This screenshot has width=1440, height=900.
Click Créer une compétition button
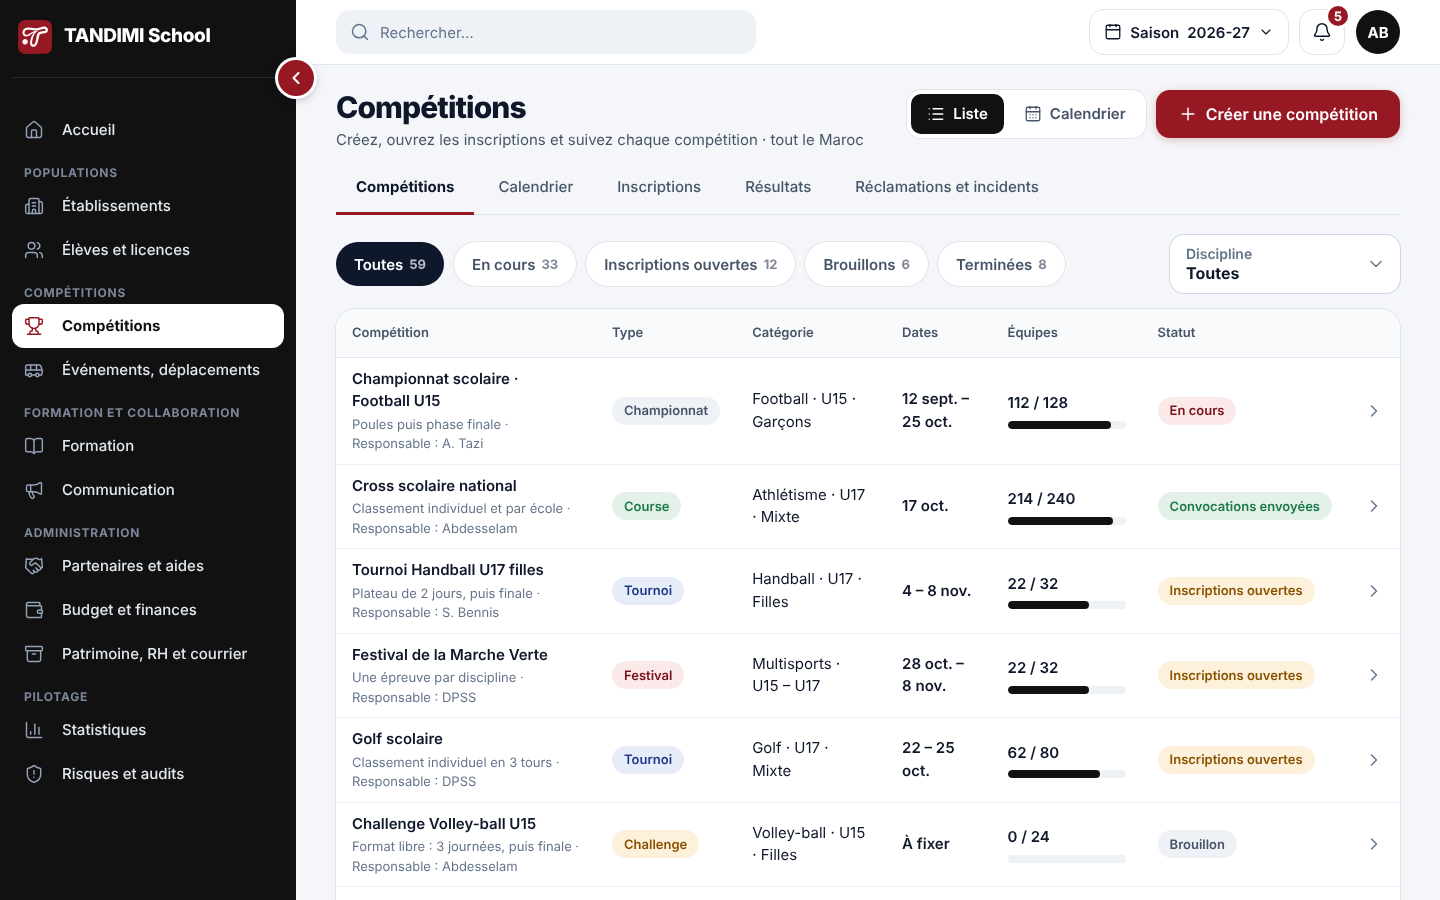[x=1278, y=114]
